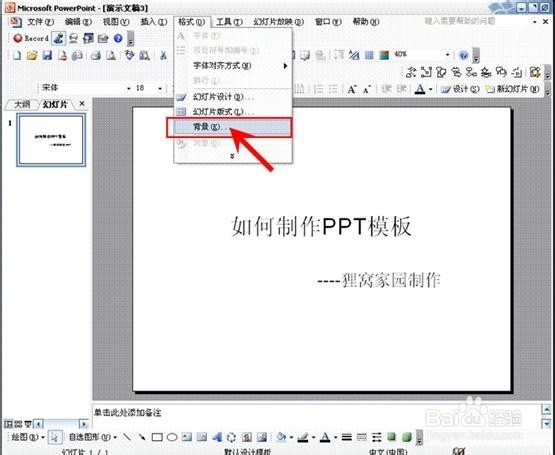Open the zoom 40% dropdown
The width and height of the screenshot is (555, 455).
click(x=447, y=55)
